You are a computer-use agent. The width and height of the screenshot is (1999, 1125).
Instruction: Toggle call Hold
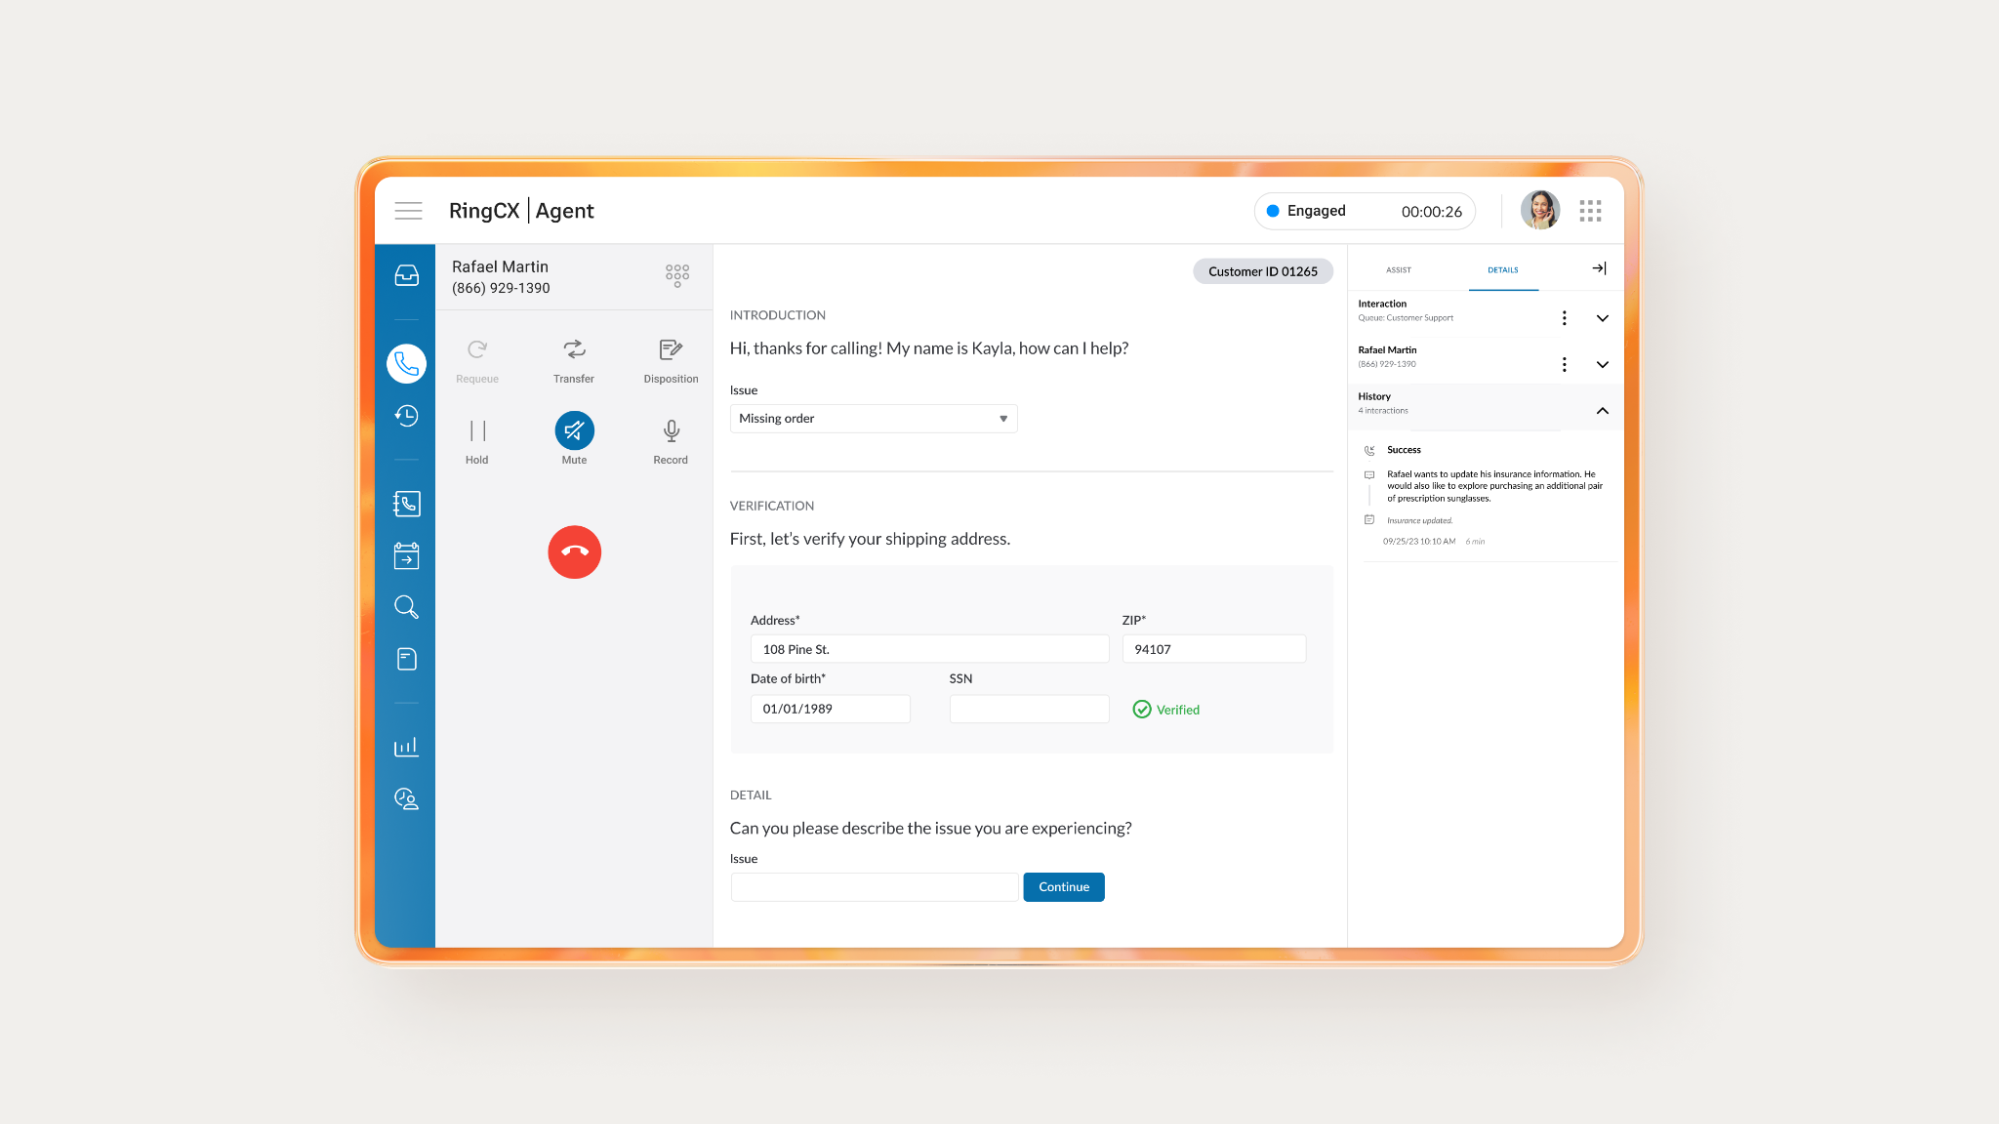pos(477,431)
